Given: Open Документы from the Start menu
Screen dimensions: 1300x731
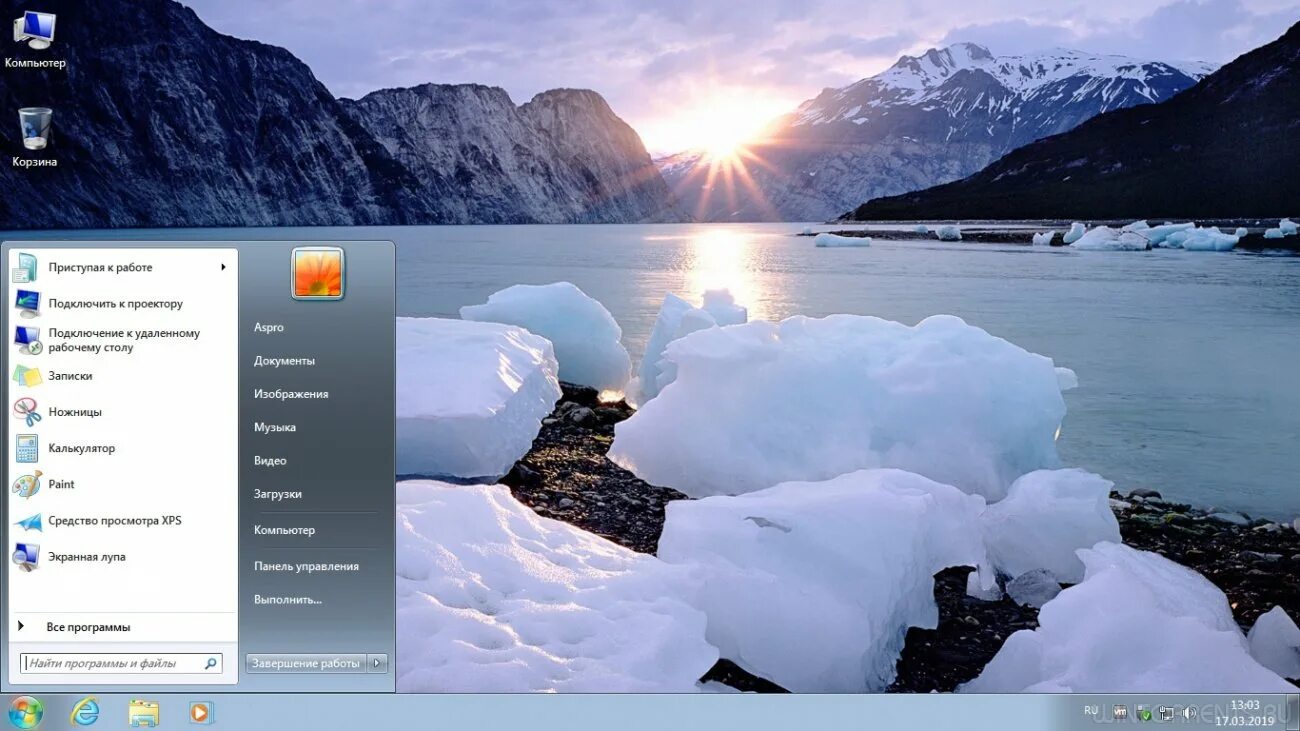Looking at the screenshot, I should point(285,360).
